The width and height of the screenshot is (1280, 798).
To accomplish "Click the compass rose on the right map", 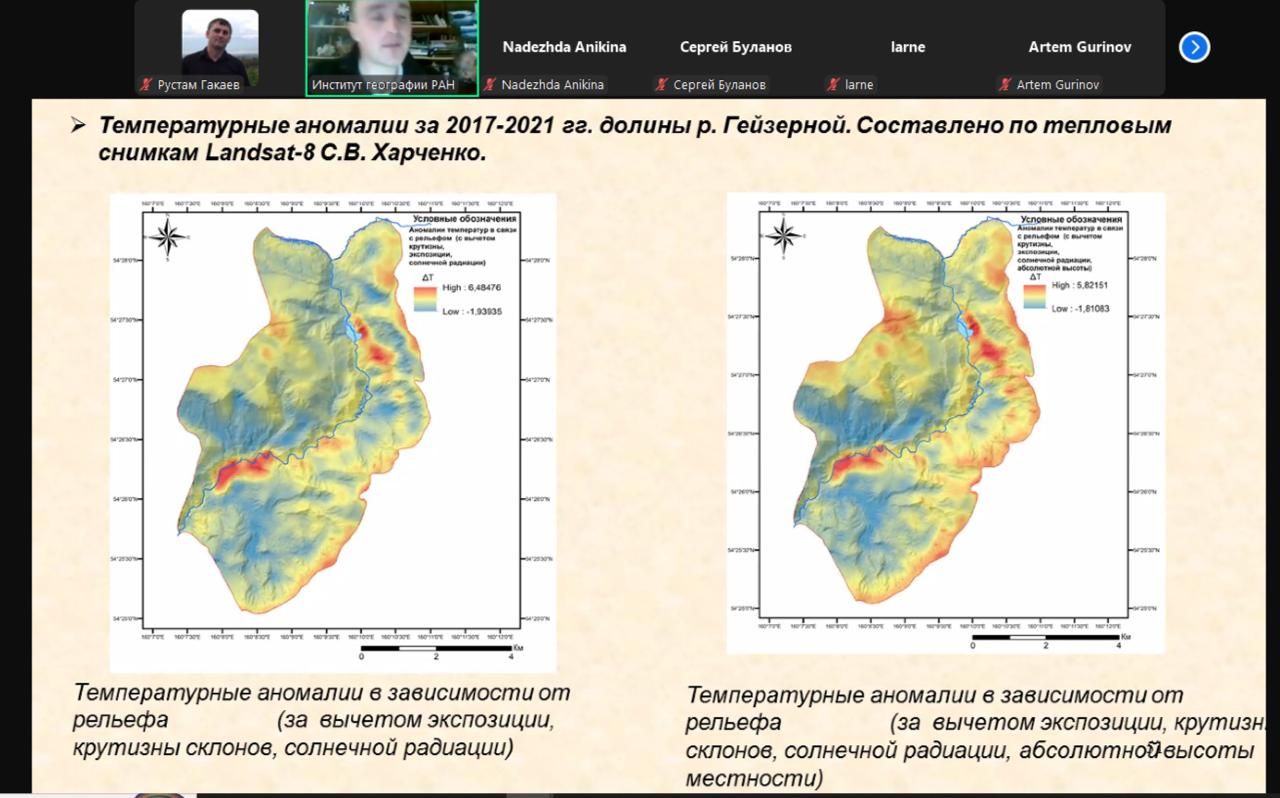I will [785, 235].
